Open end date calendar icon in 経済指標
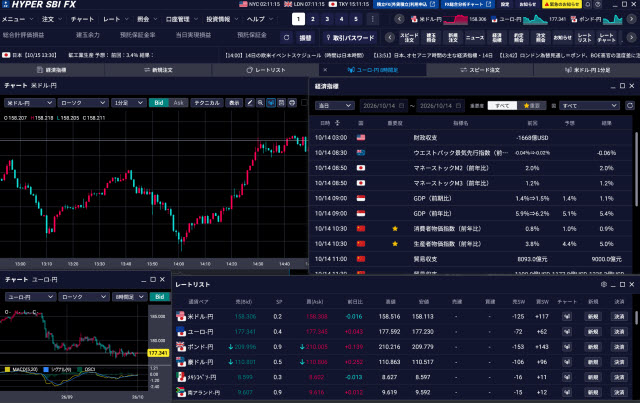 pos(458,106)
